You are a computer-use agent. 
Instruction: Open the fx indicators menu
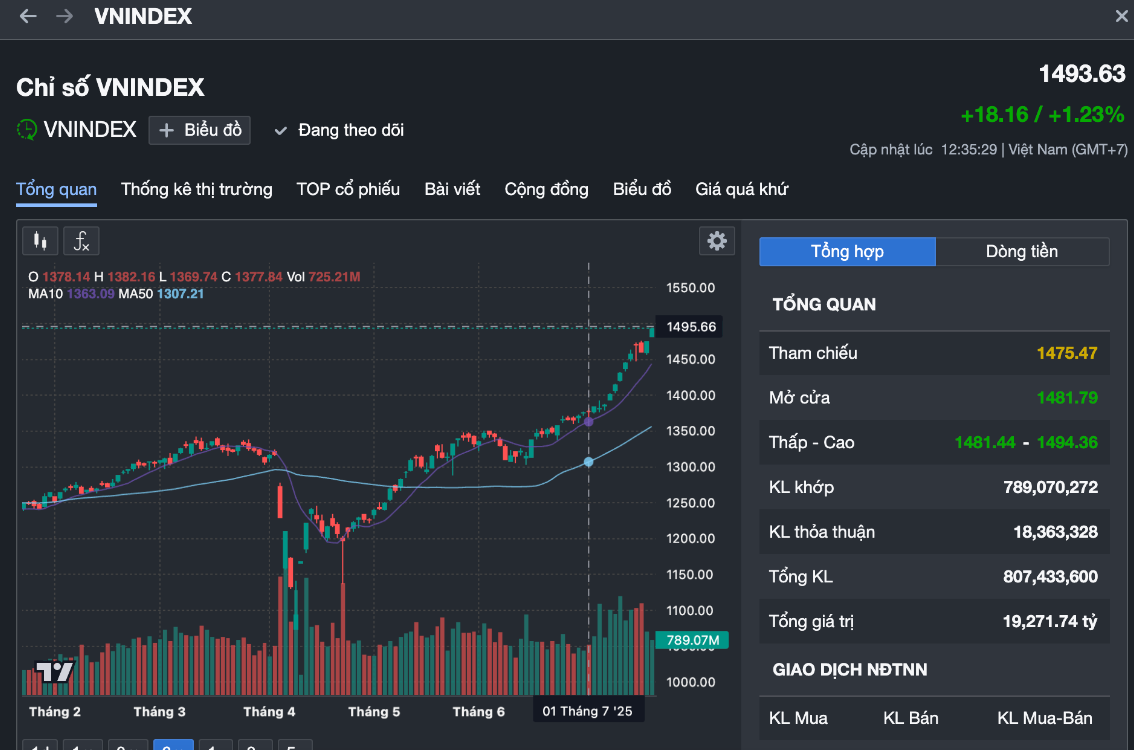[82, 241]
